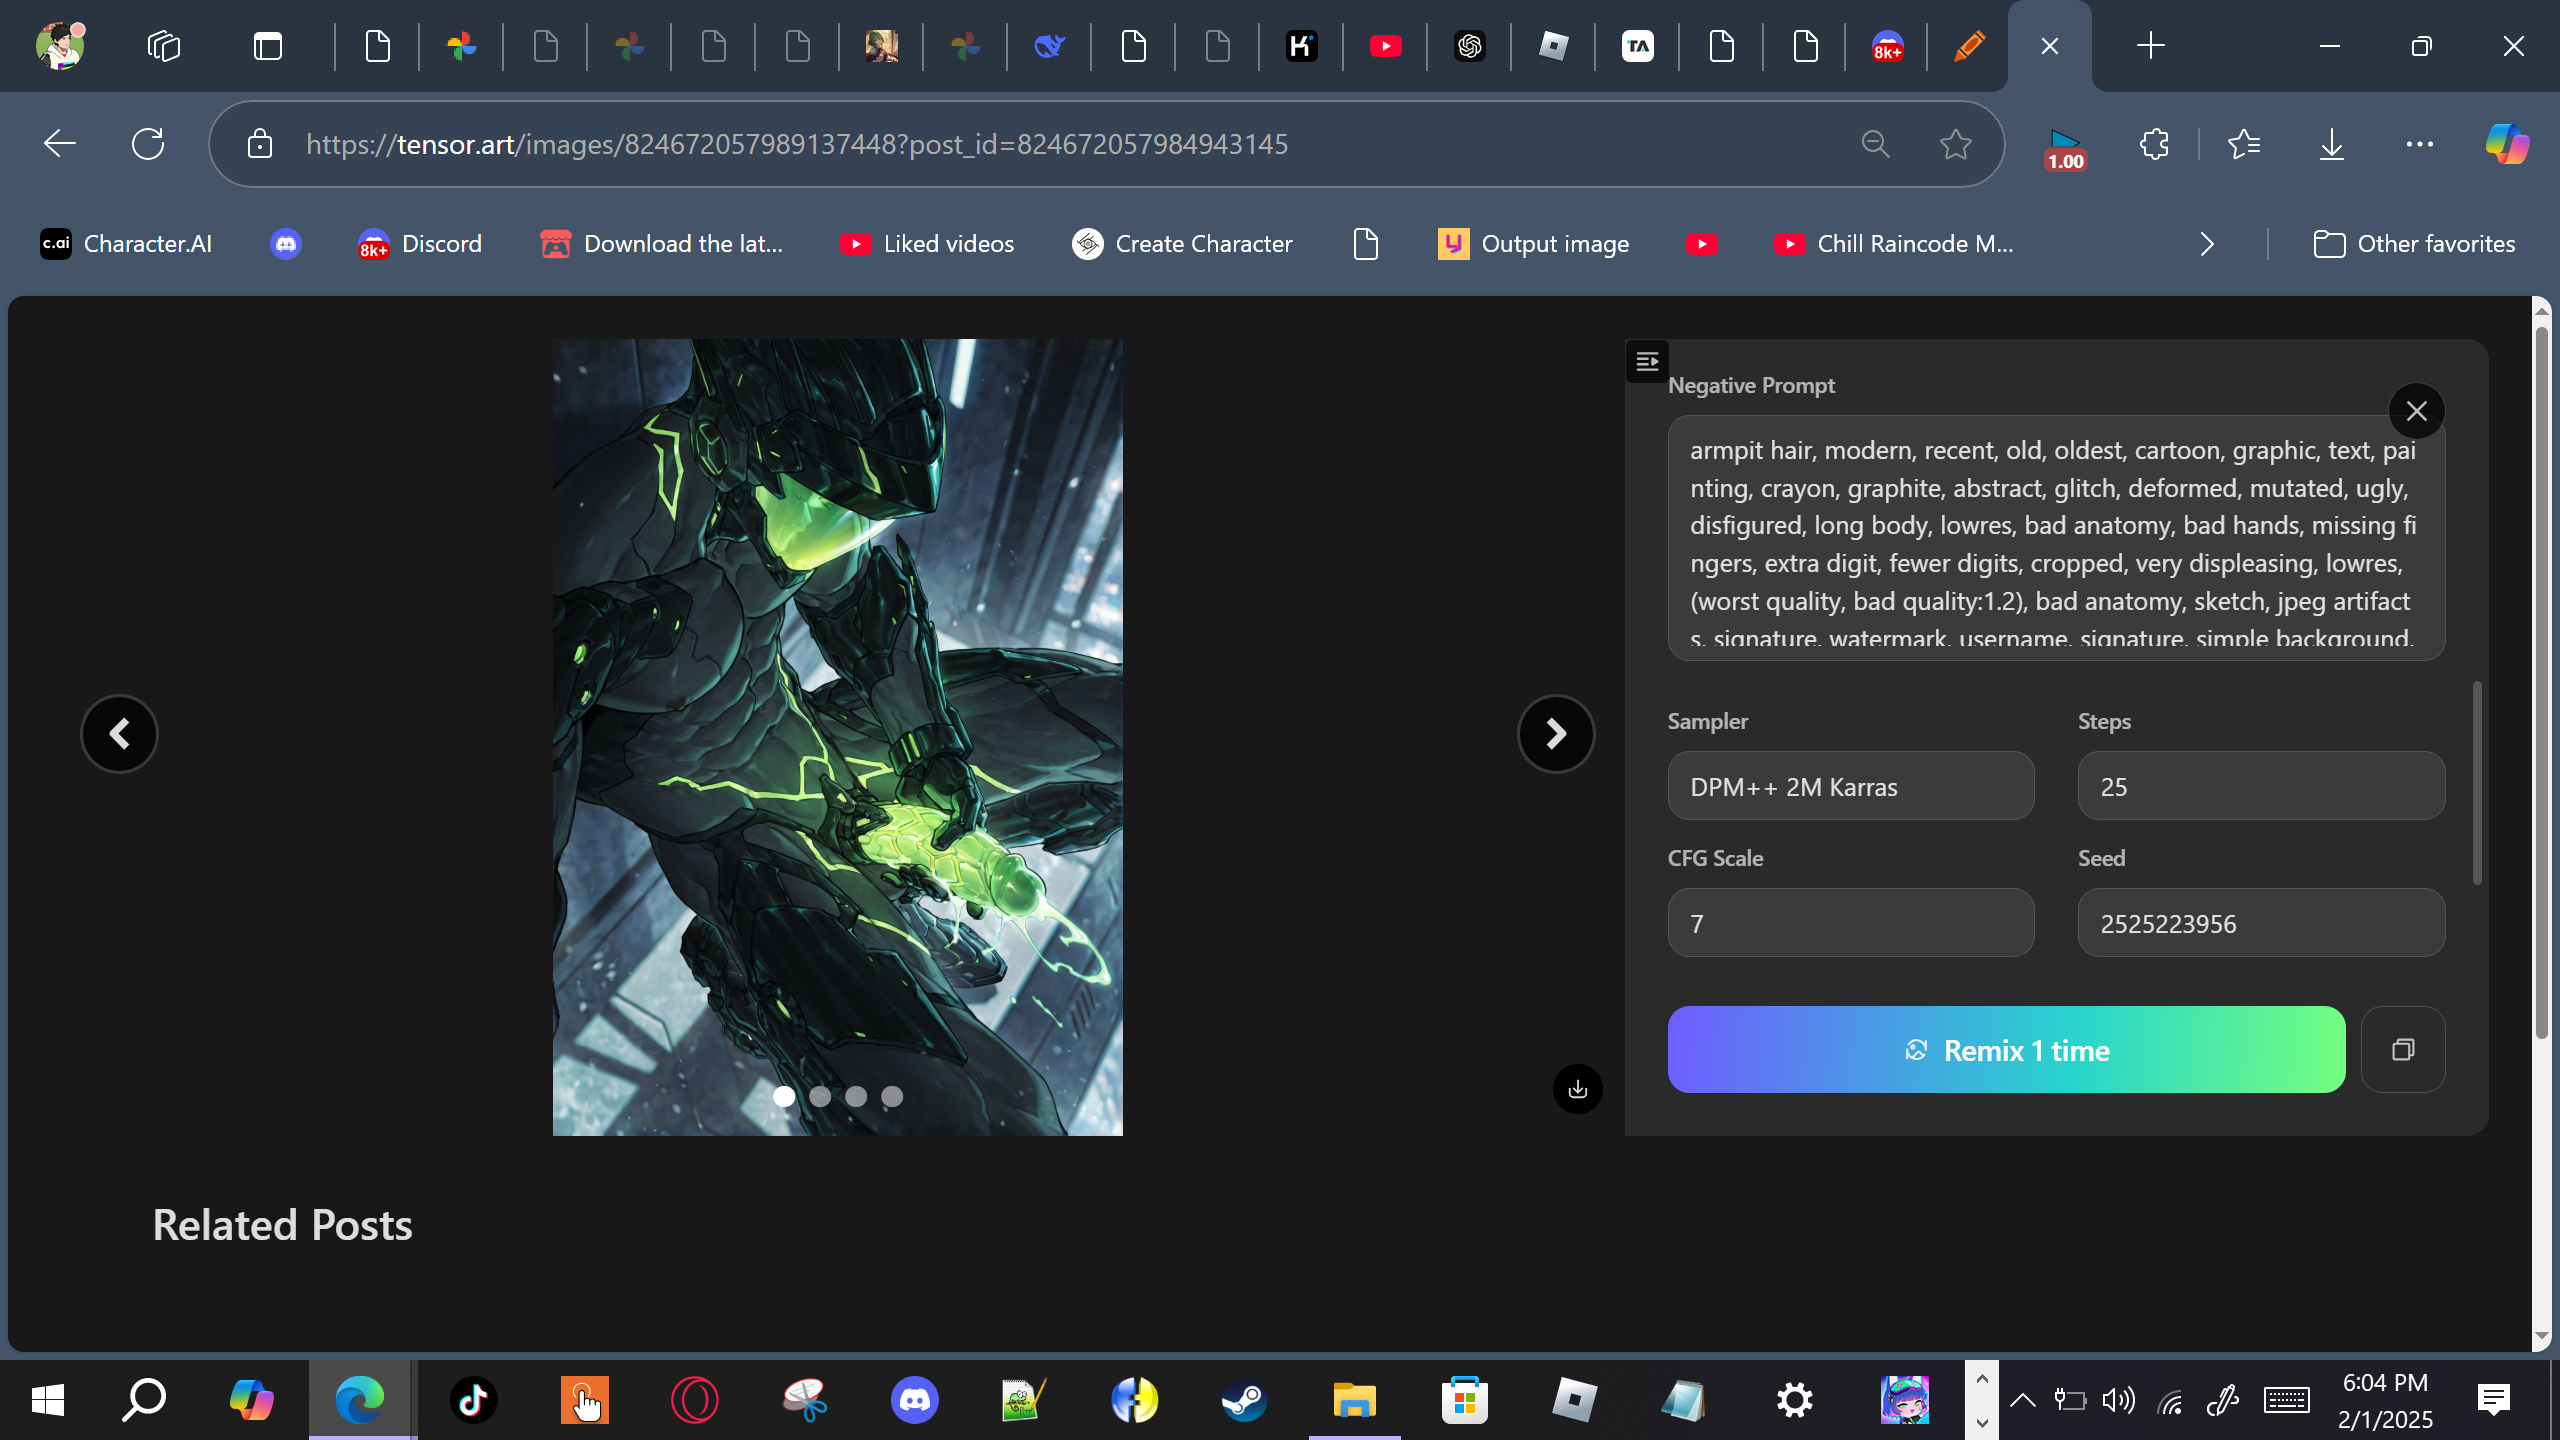Click the DPM++ 2M Karras sampler field
The image size is (2560, 1440).
pos(1850,786)
